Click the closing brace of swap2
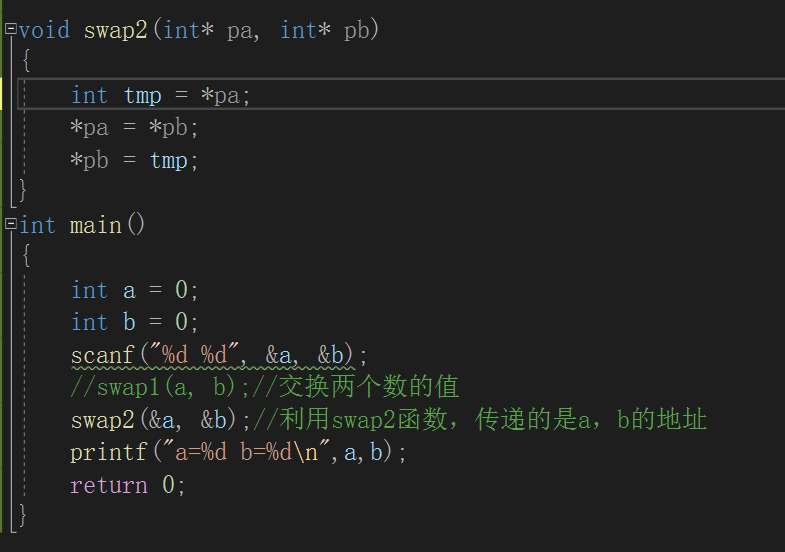 (23, 190)
